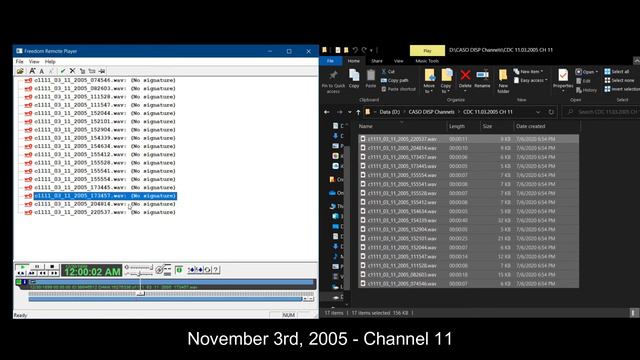Select c1111_03_11_2005_220537.wav in the player list

pyautogui.click(x=104, y=212)
